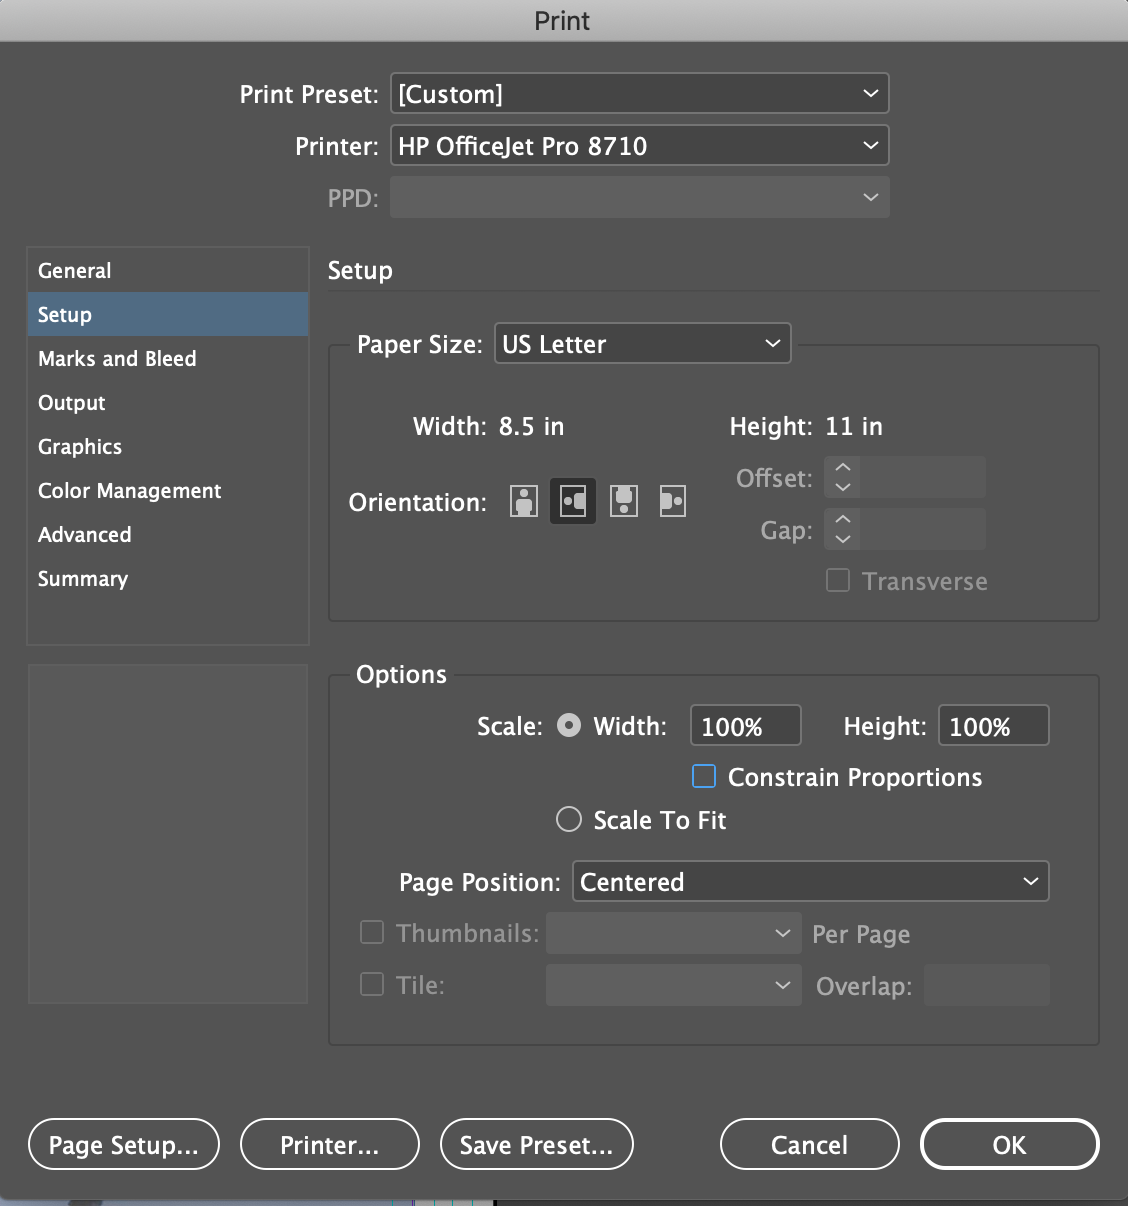Select the reverse landscape orientation icon
The height and width of the screenshot is (1206, 1128).
[x=673, y=501]
